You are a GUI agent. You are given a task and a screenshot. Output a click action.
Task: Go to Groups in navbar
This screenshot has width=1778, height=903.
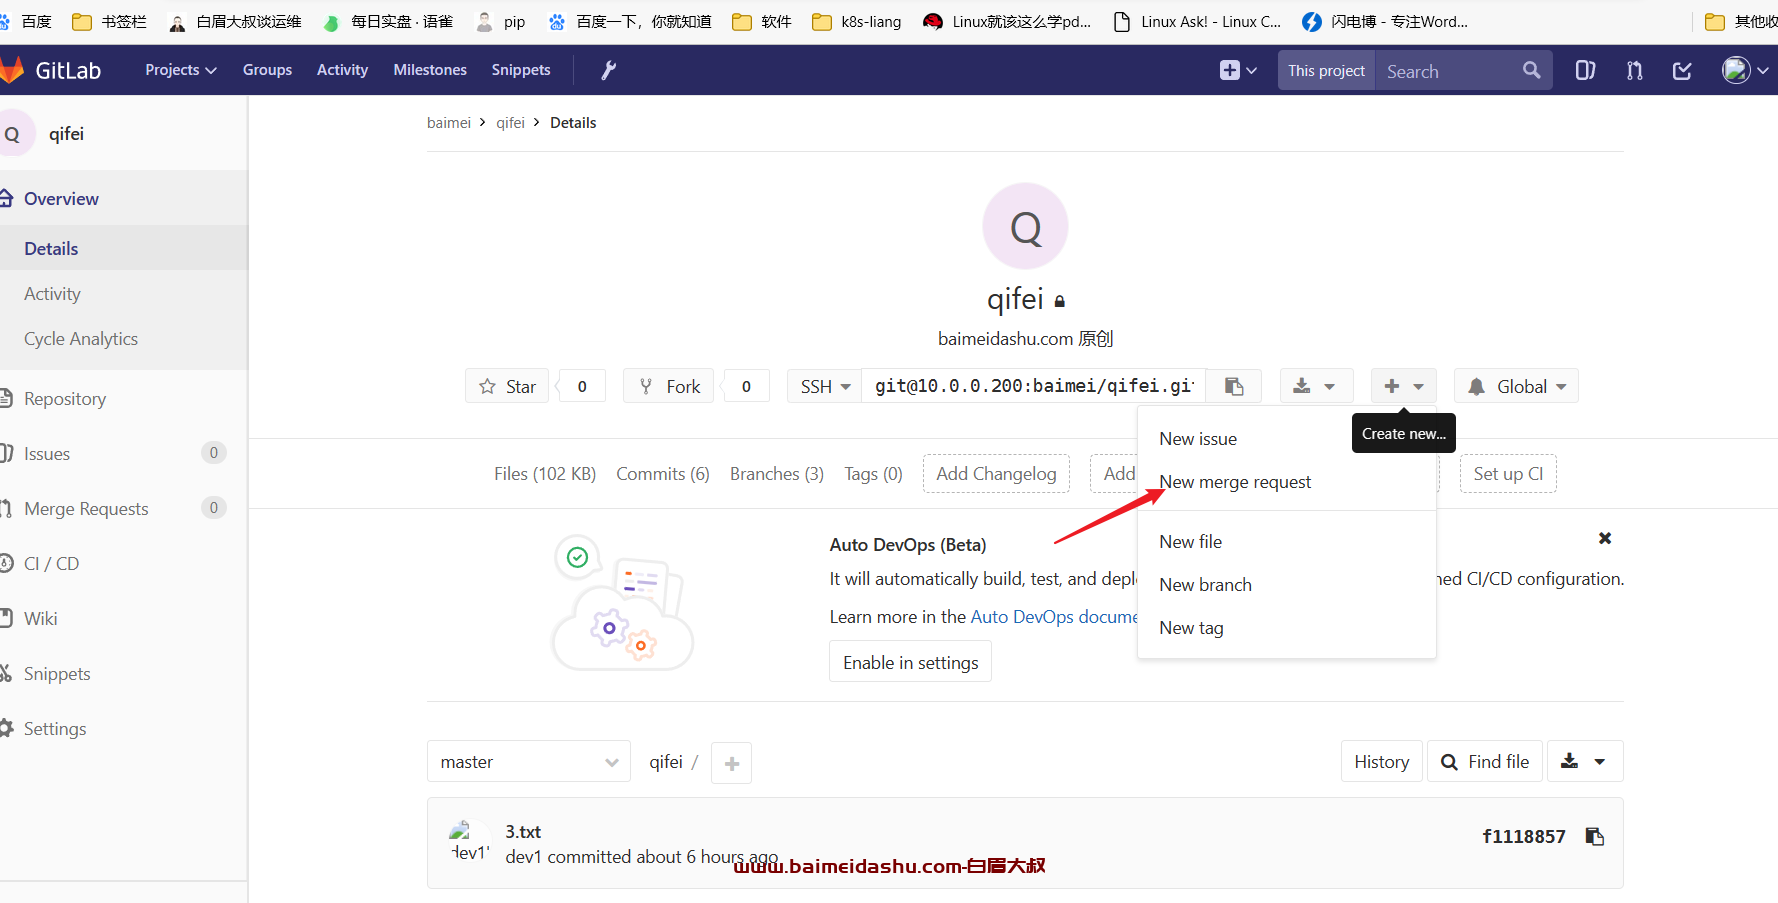267,70
